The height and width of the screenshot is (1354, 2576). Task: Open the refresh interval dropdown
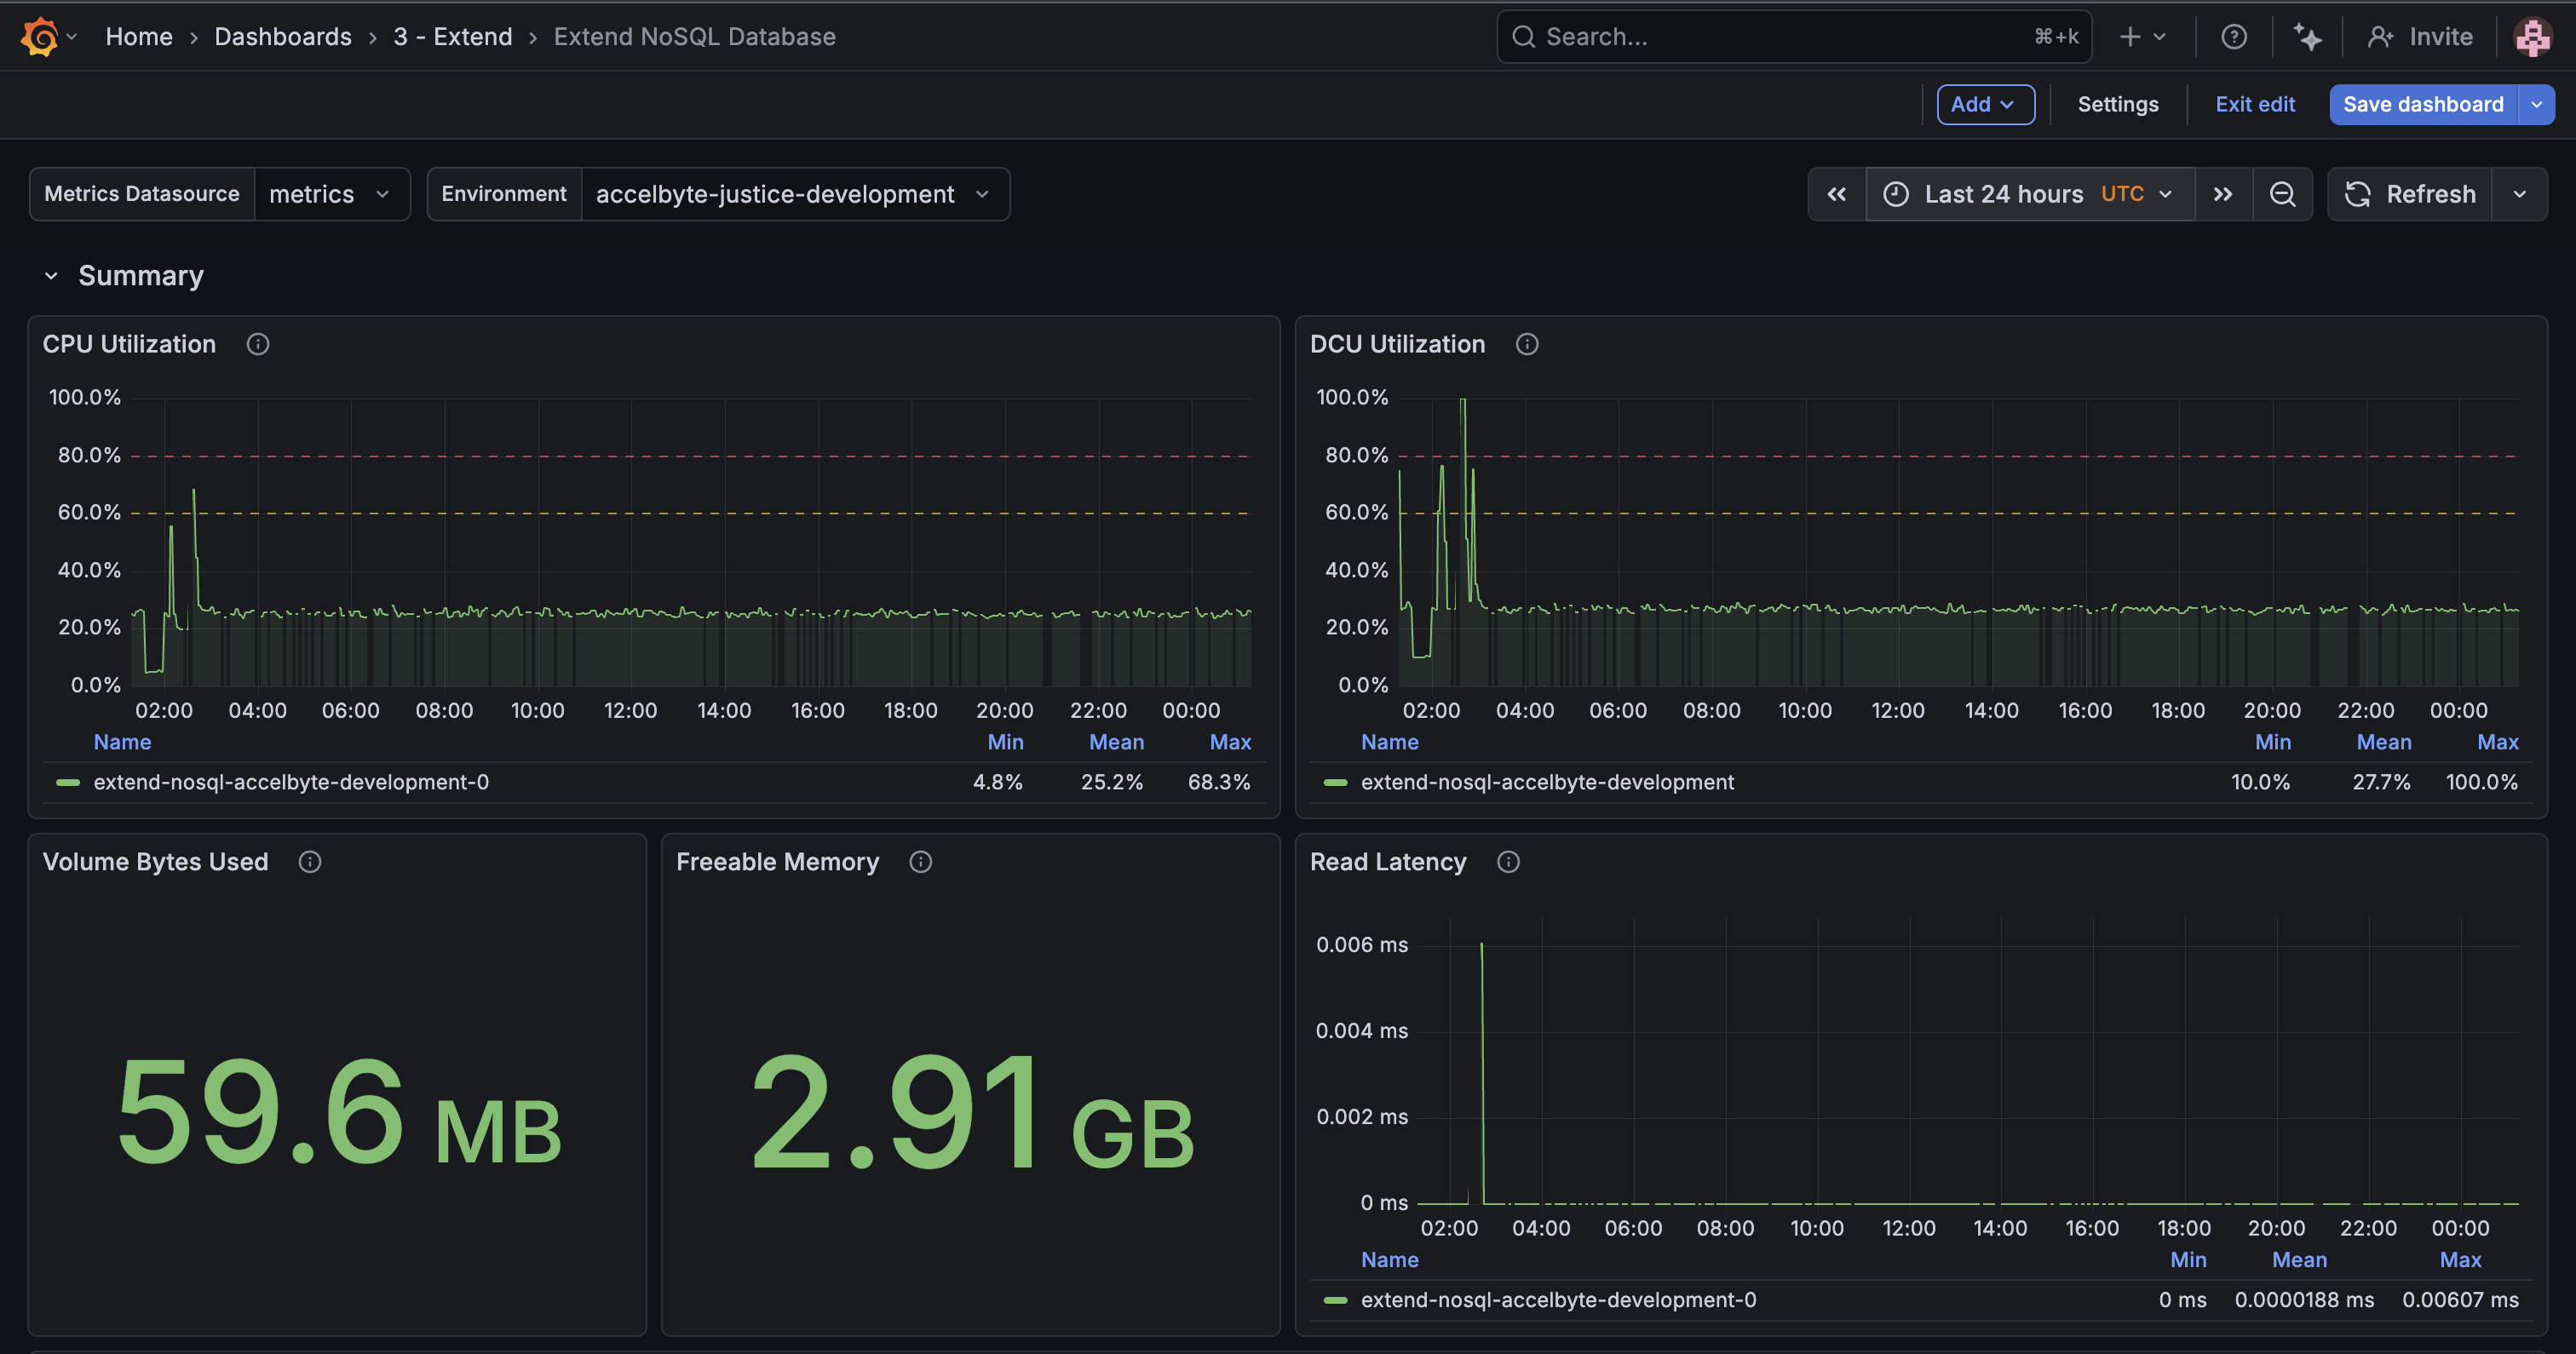pyautogui.click(x=2521, y=193)
